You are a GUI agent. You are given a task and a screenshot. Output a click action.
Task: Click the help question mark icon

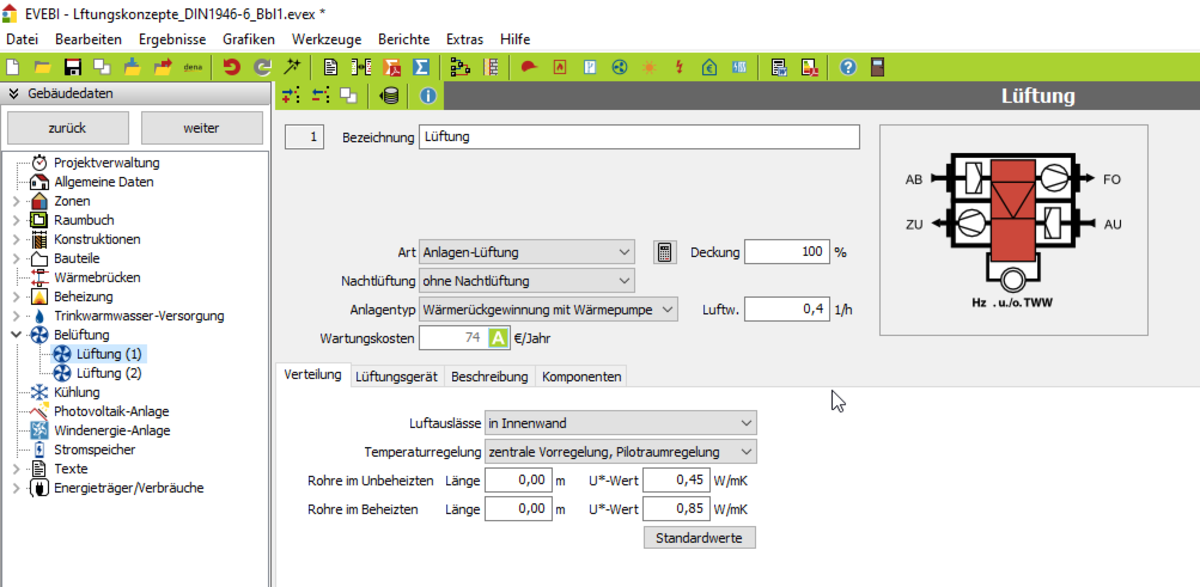coord(848,67)
